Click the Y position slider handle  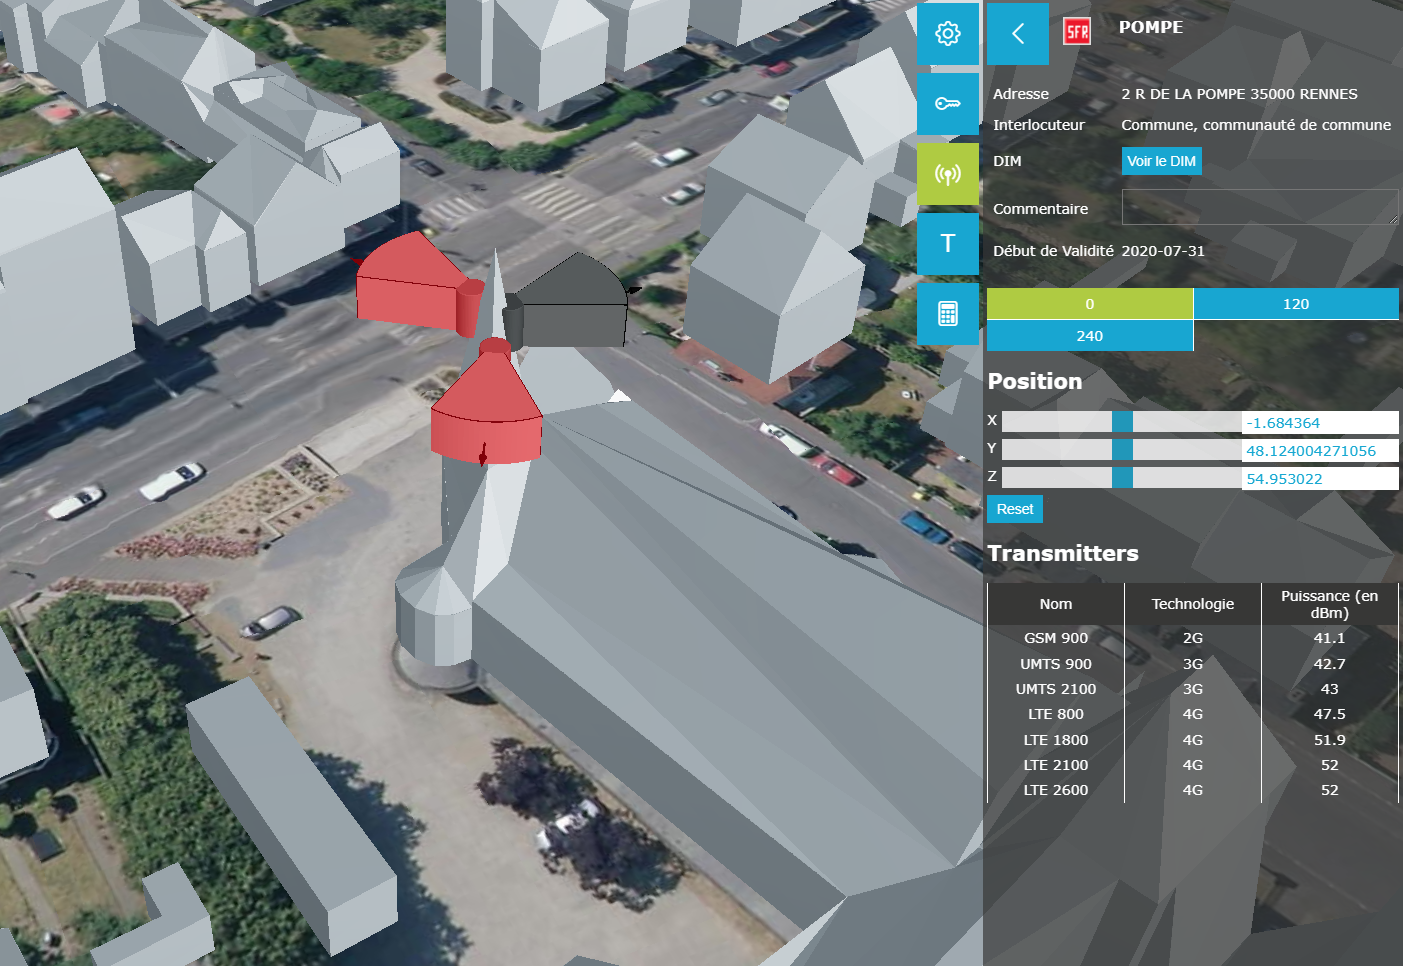tap(1122, 450)
